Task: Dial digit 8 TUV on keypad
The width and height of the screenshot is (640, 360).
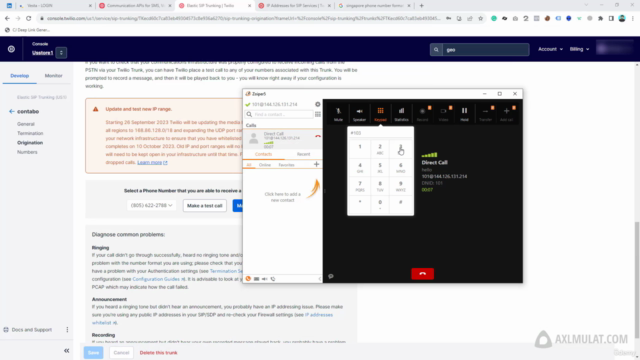Action: tap(380, 186)
